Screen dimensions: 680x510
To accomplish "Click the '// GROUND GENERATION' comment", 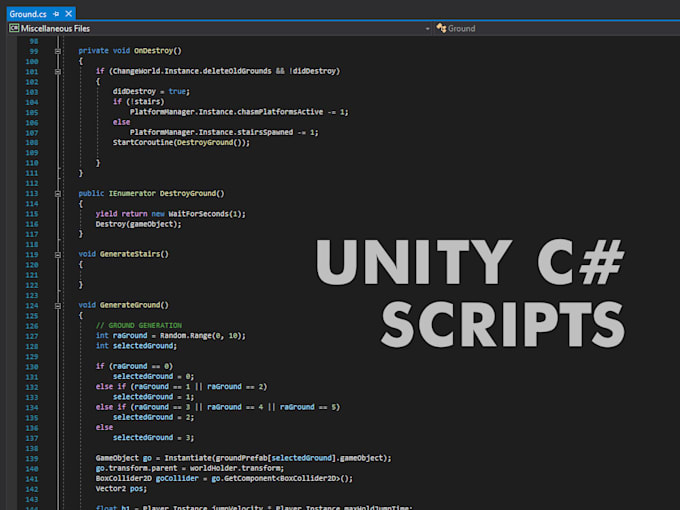I will point(139,325).
